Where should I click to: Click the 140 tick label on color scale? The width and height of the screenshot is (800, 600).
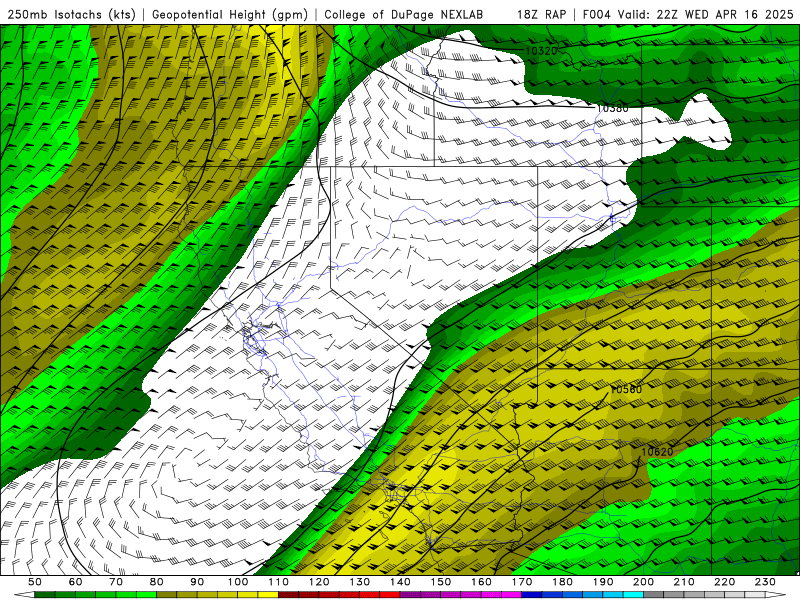click(x=400, y=582)
